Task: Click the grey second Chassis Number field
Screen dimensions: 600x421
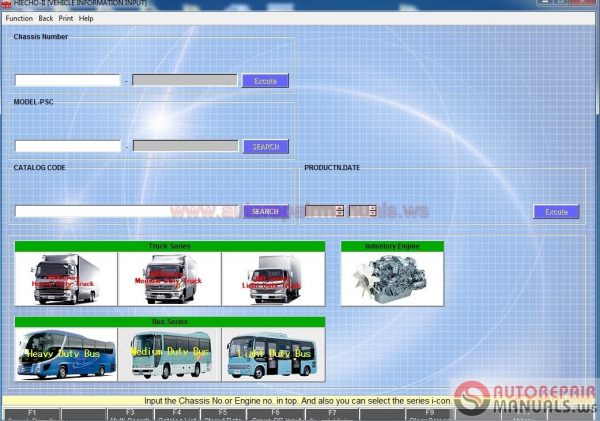Action: [185, 80]
